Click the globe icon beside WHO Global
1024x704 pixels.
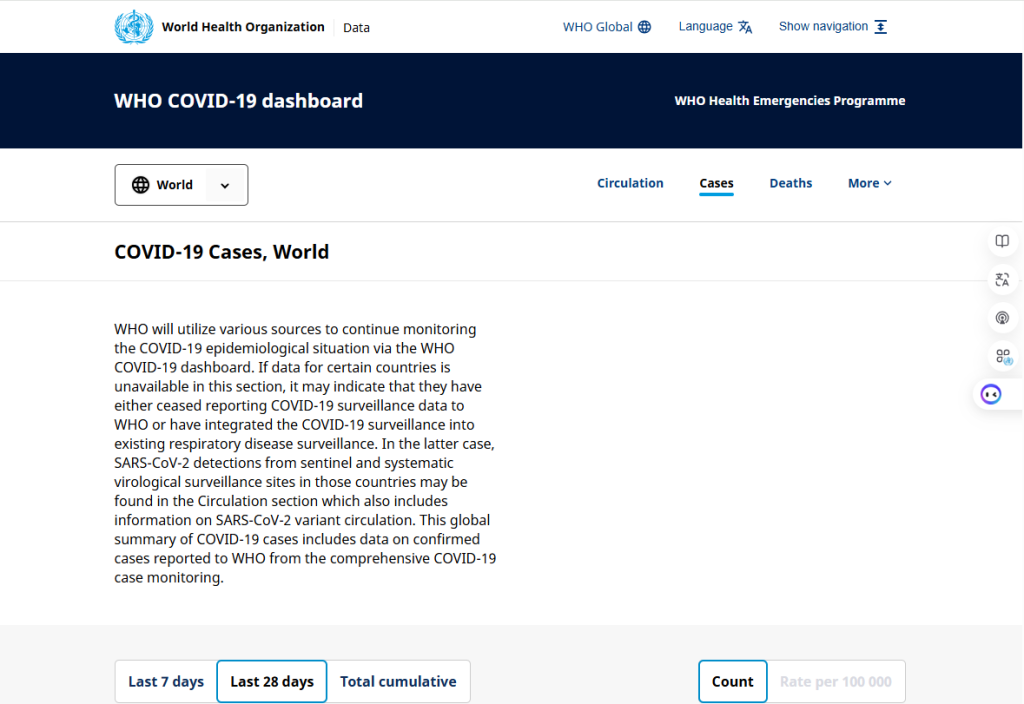click(645, 27)
